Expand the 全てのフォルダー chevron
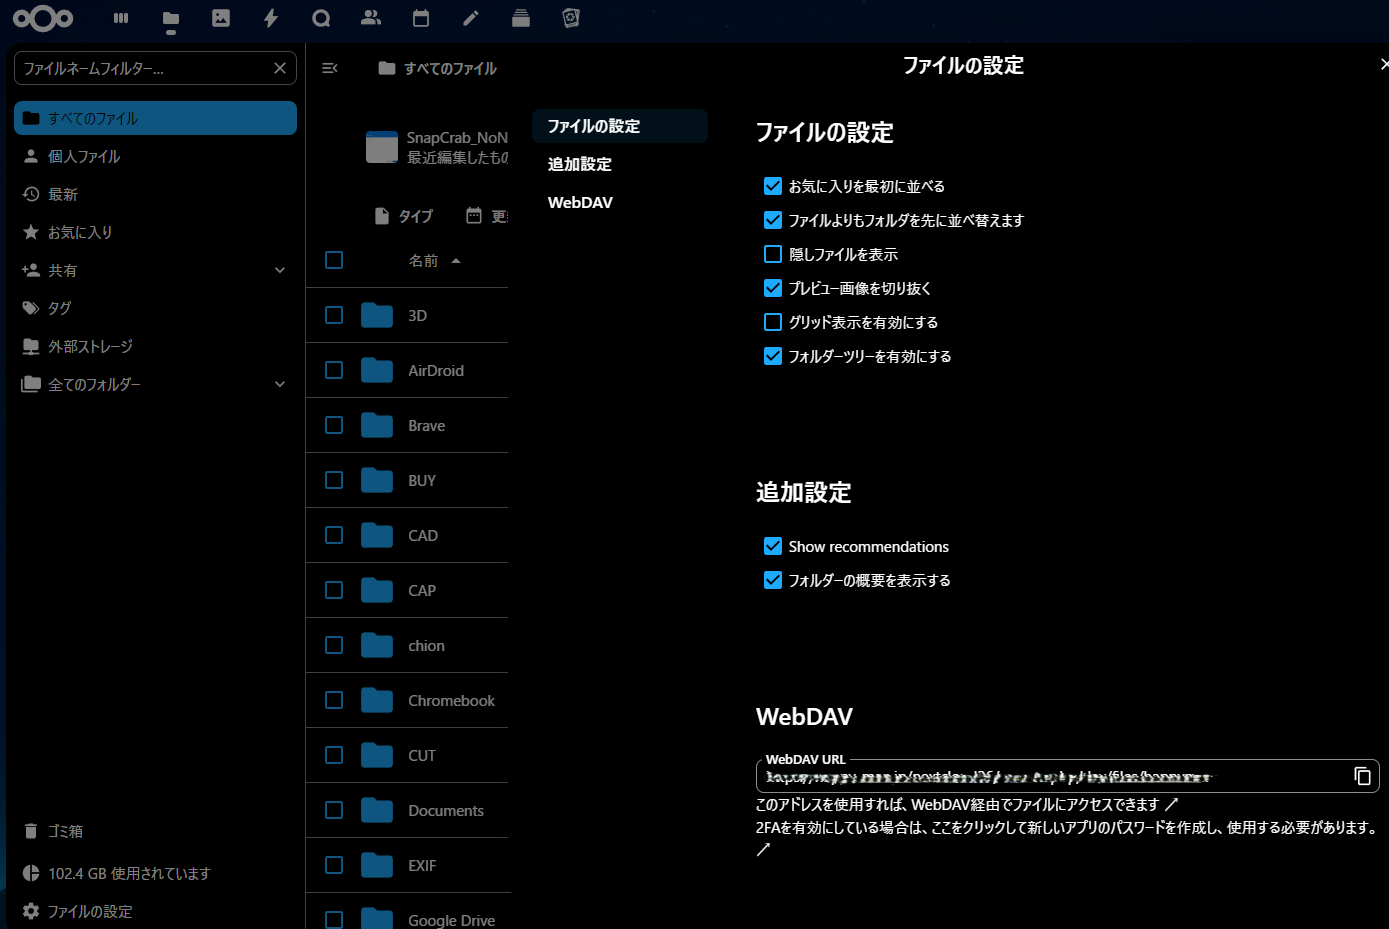The width and height of the screenshot is (1389, 929). click(280, 384)
